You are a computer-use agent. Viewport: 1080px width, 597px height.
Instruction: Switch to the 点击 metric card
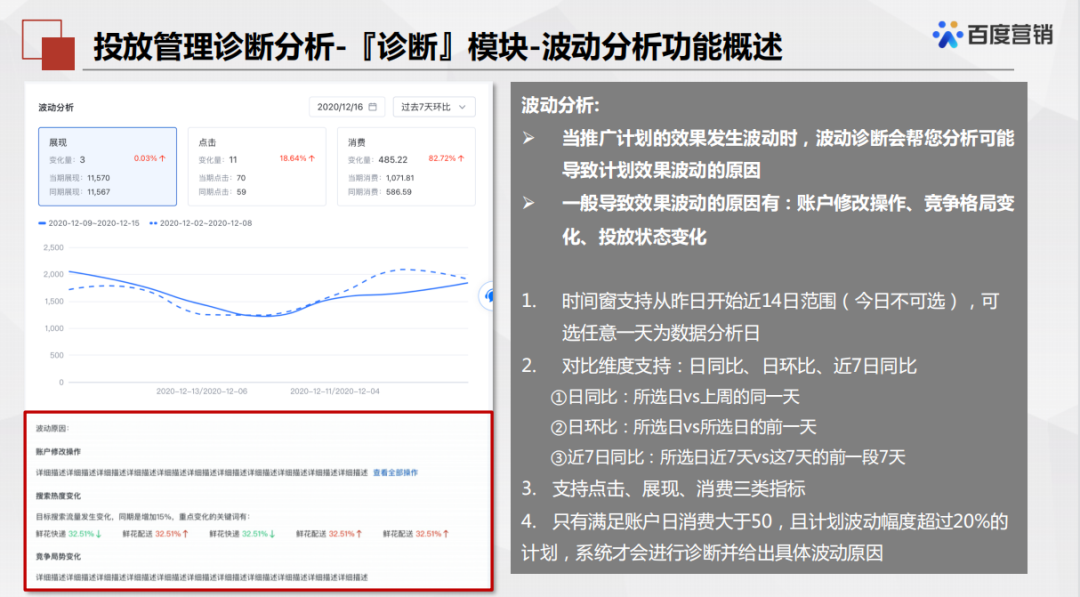click(x=257, y=166)
